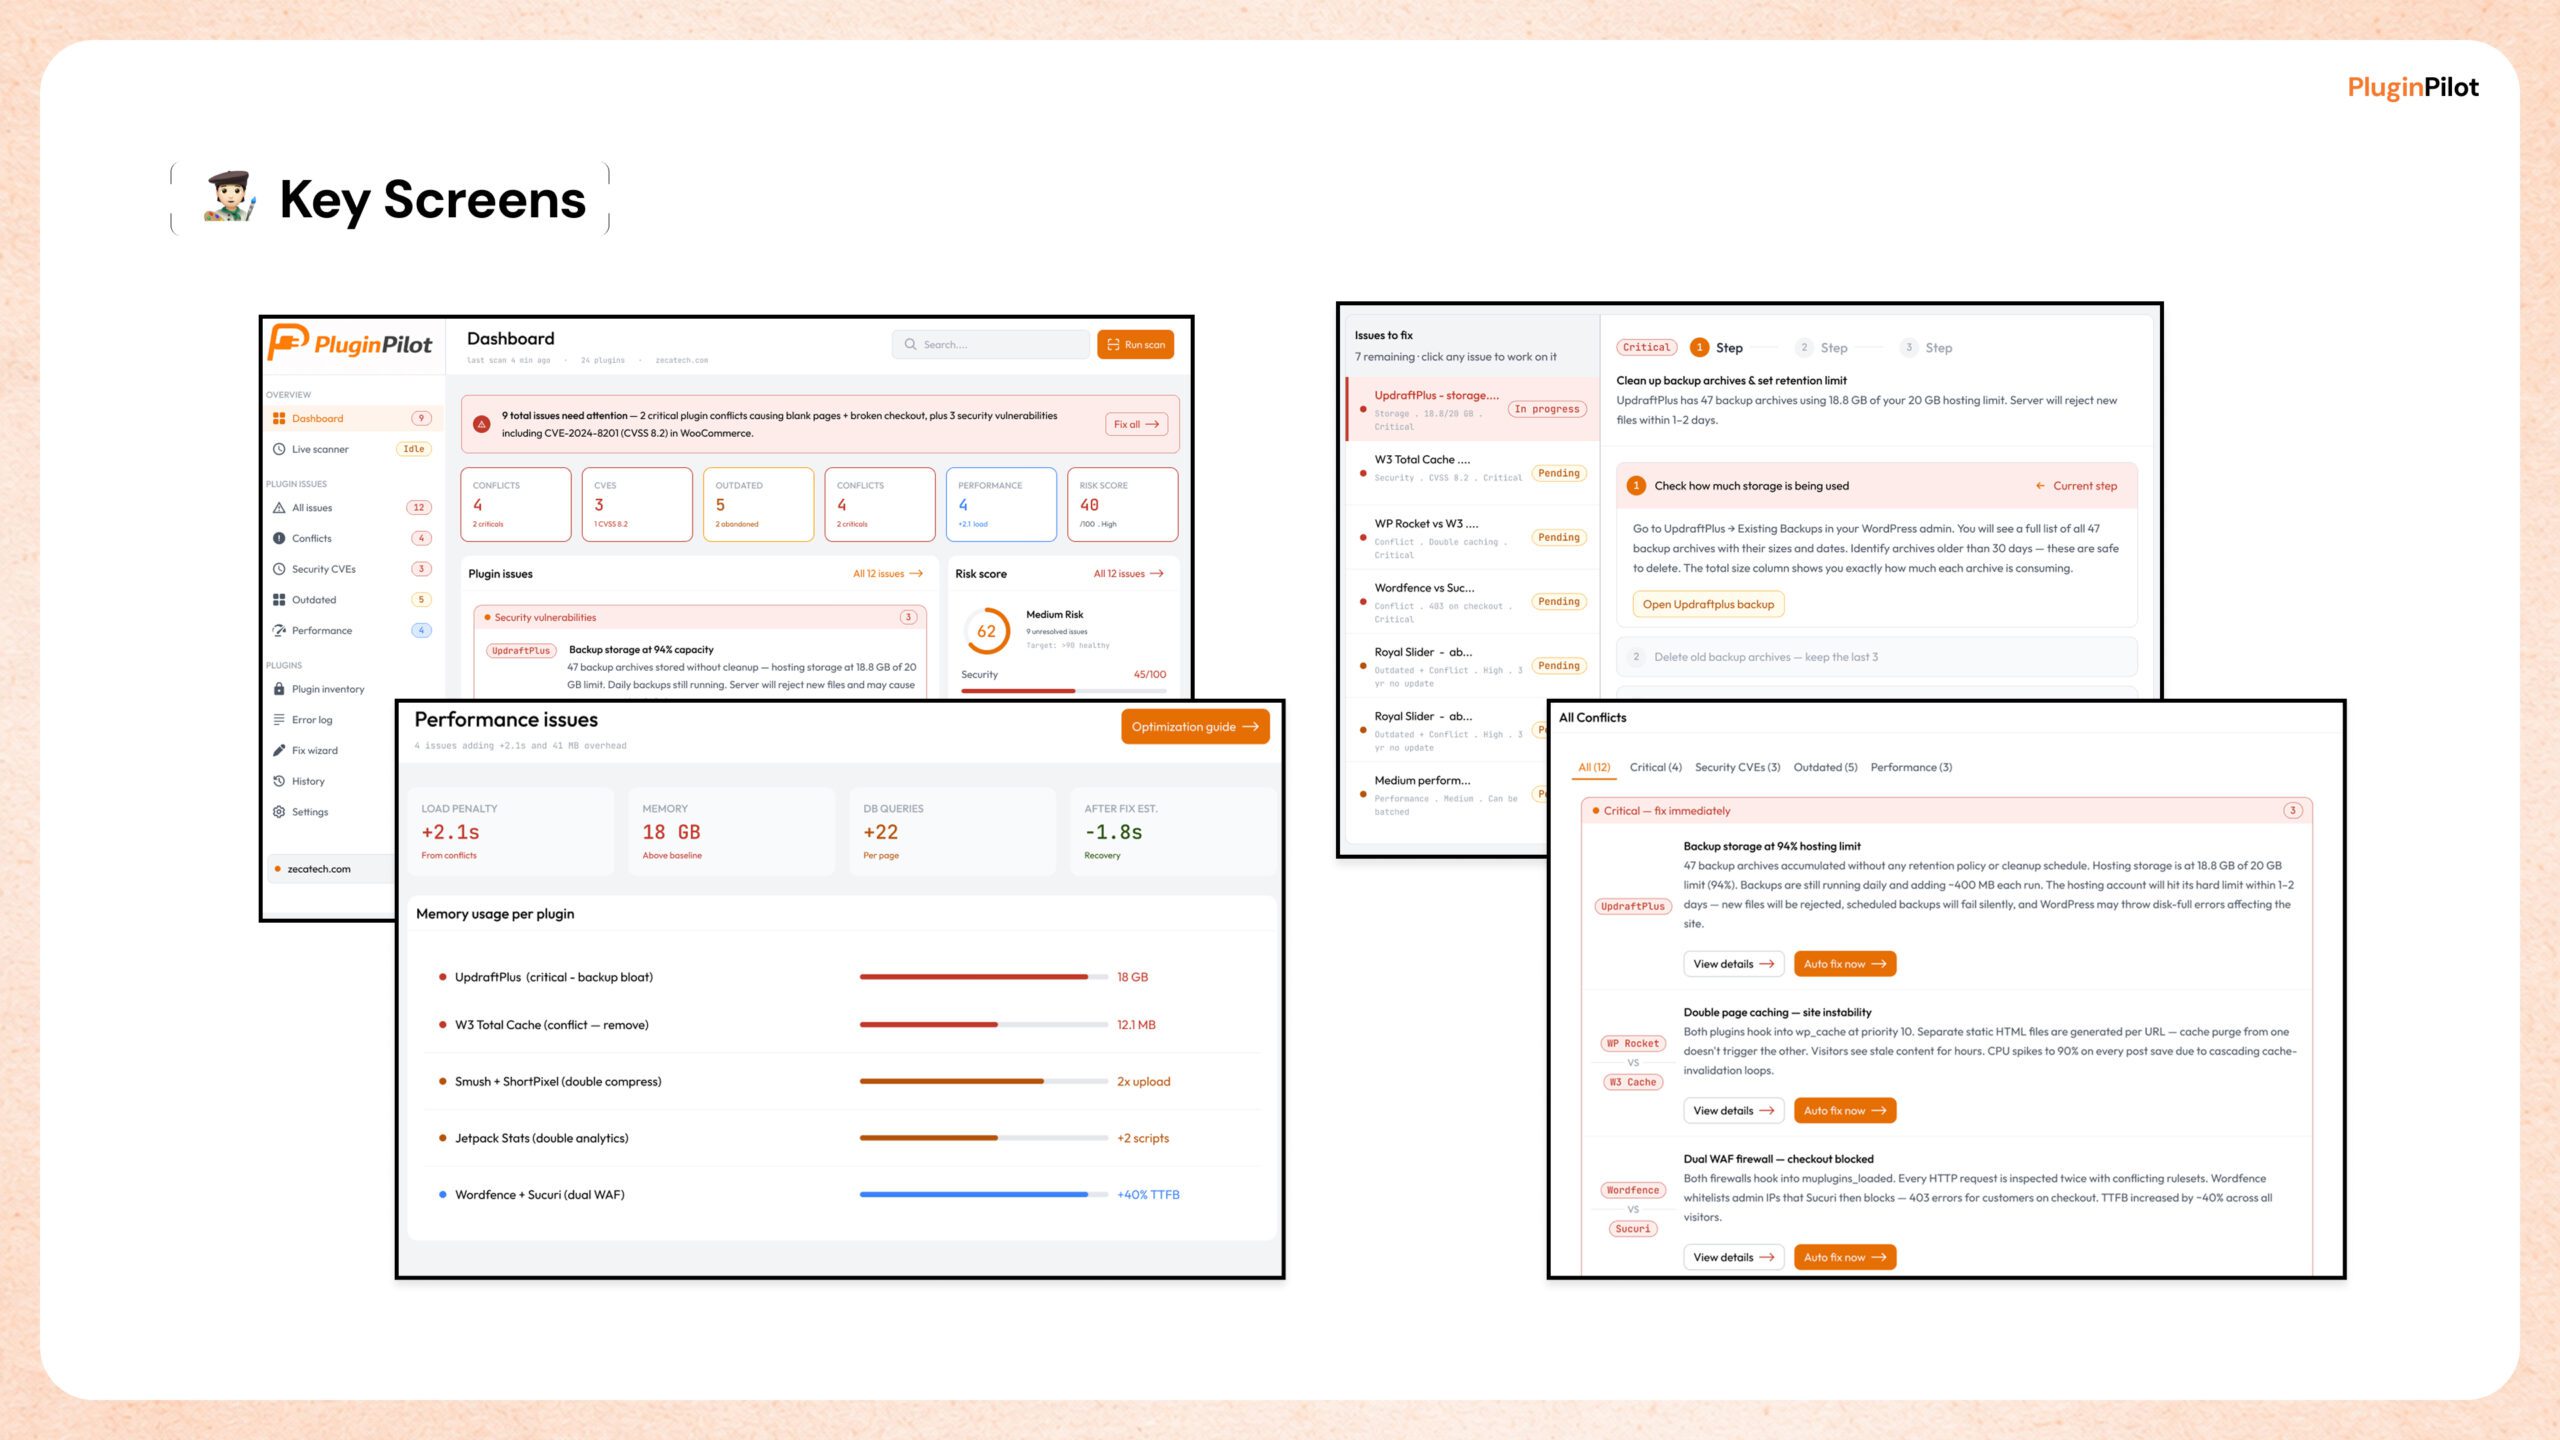Switch to Security CVEs (3) tab
Viewport: 2560px width, 1440px height.
click(x=1737, y=767)
